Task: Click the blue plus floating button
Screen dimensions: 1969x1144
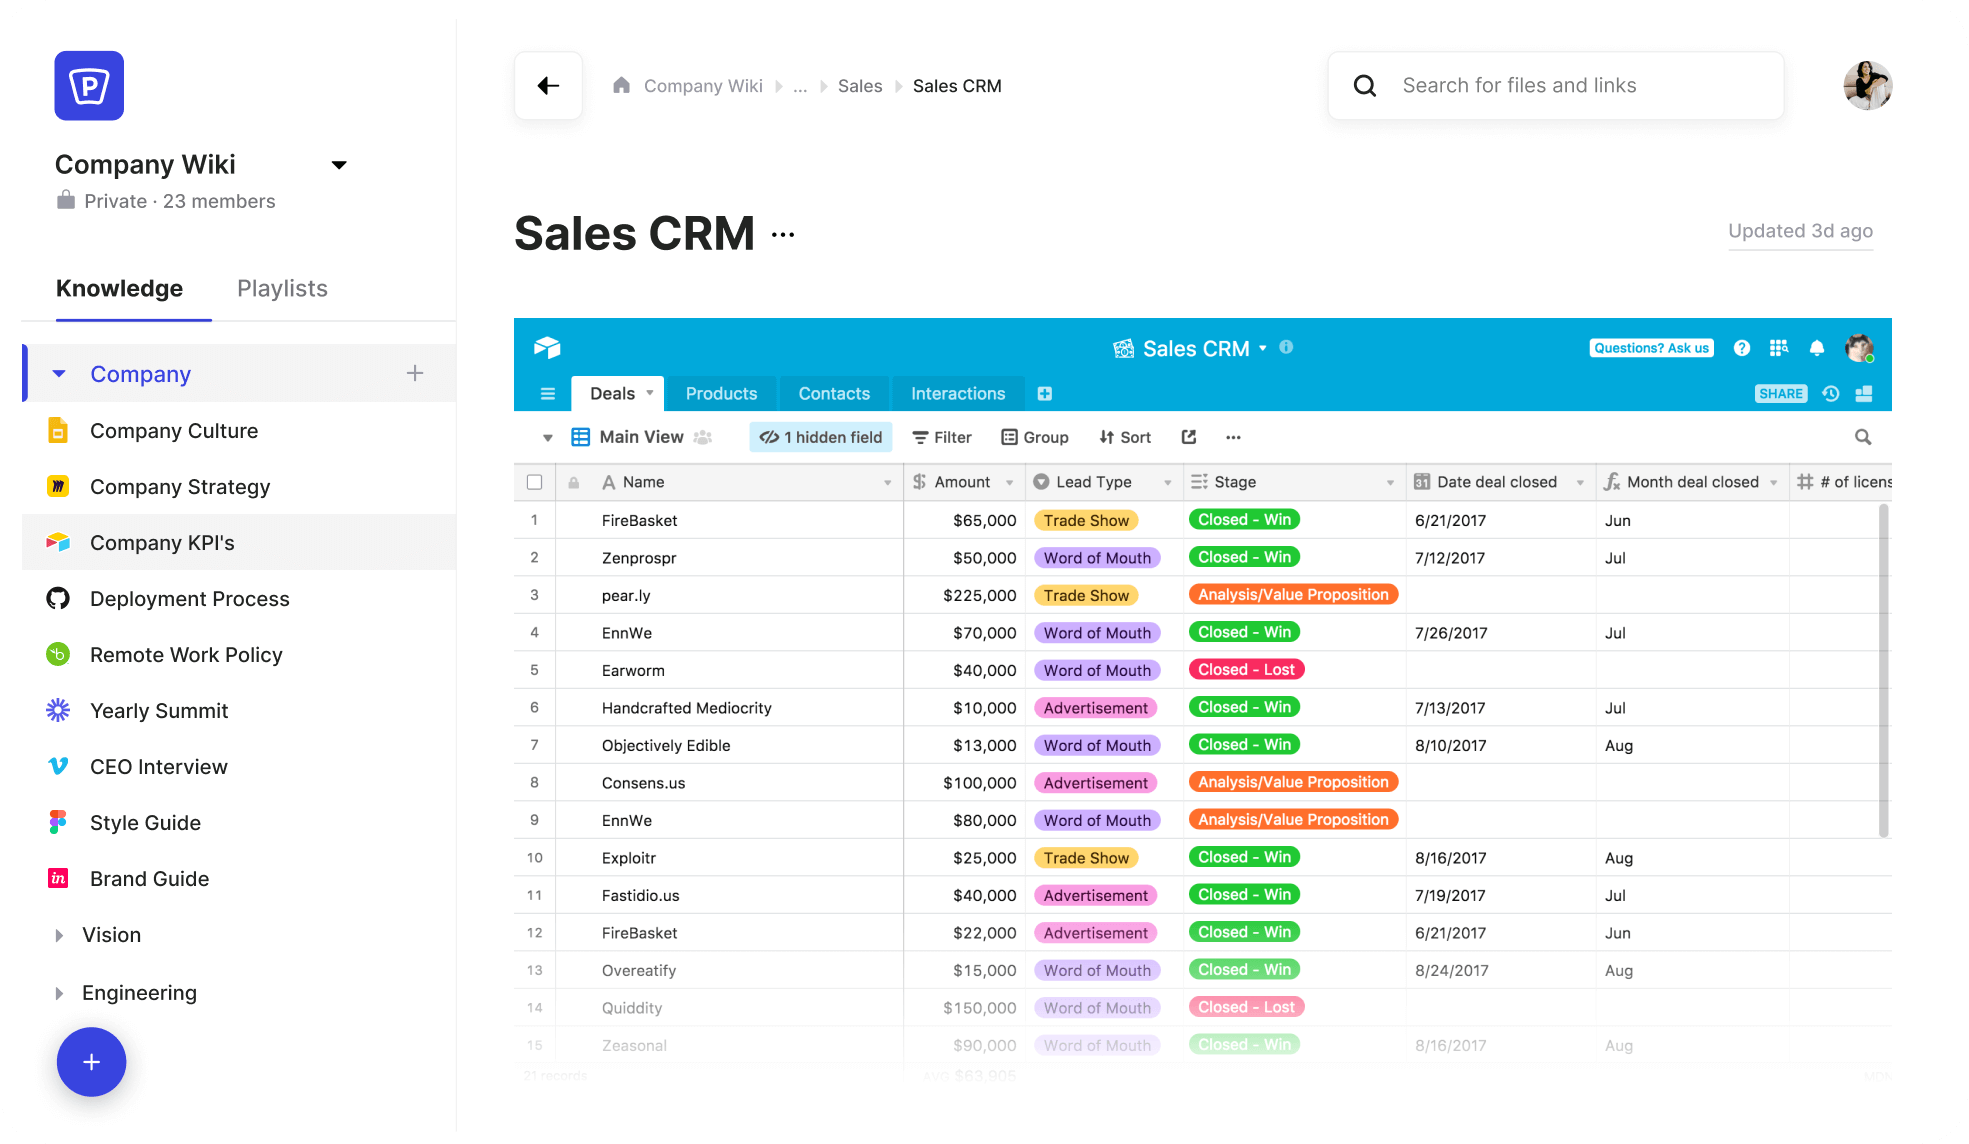Action: pos(91,1062)
